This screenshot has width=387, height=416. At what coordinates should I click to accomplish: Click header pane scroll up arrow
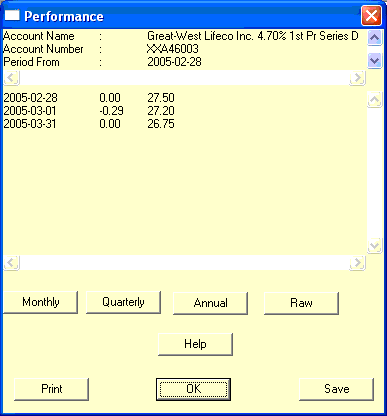374,38
